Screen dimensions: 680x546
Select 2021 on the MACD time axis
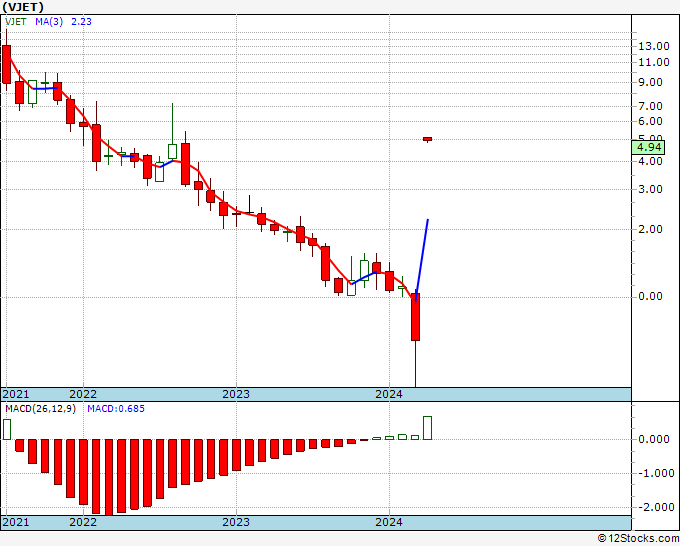[16, 522]
